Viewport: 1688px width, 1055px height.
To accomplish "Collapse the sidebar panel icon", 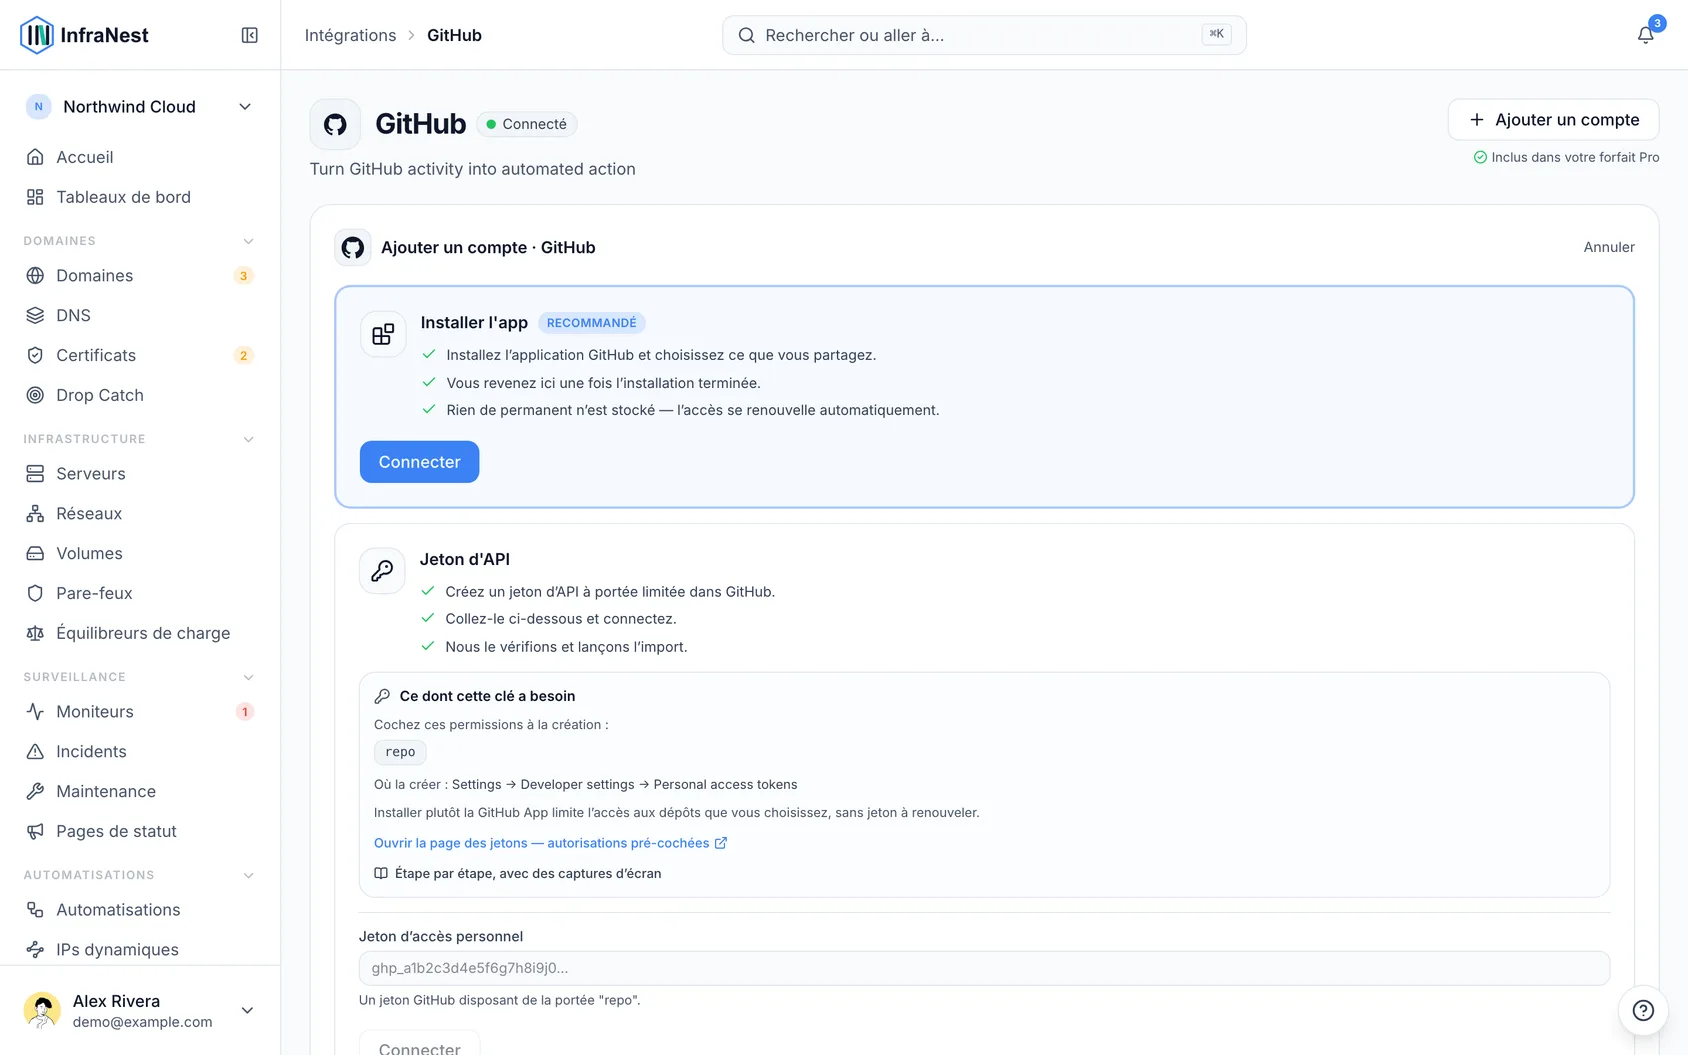I will (x=250, y=35).
